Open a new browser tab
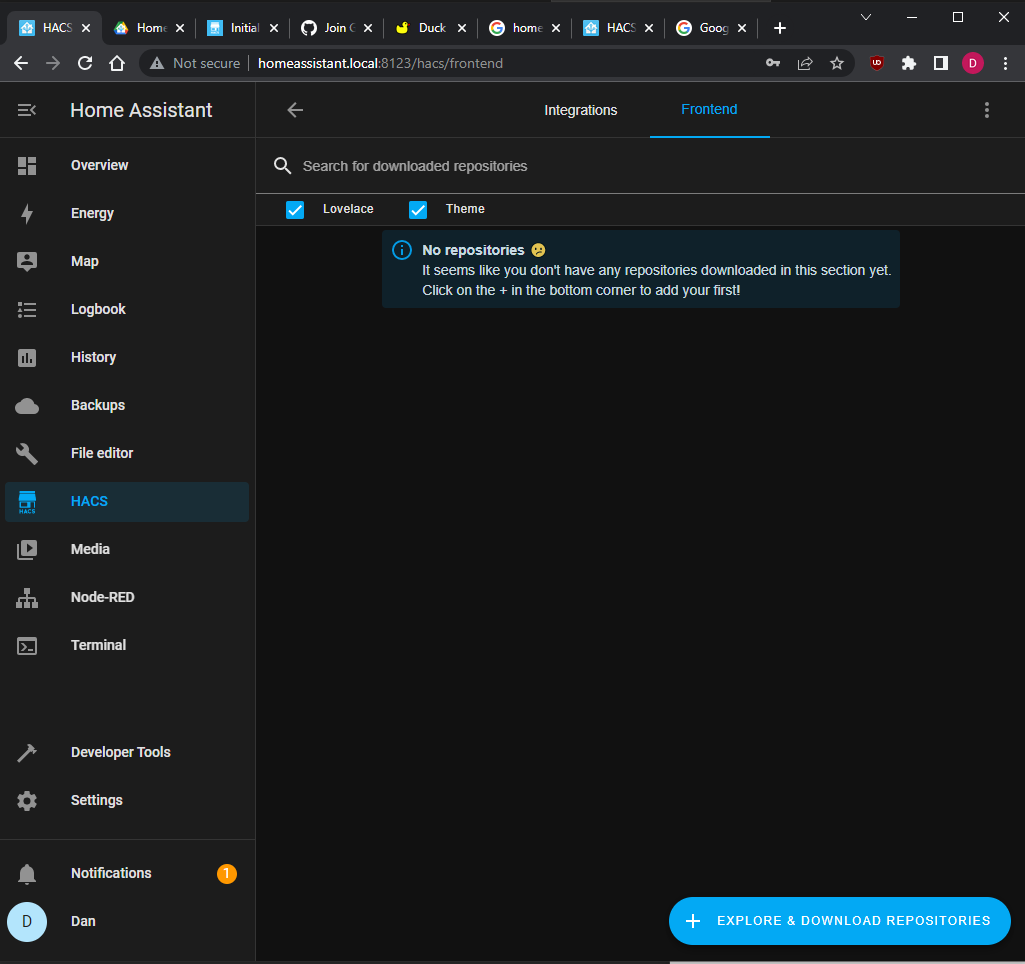This screenshot has width=1025, height=964. tap(779, 28)
